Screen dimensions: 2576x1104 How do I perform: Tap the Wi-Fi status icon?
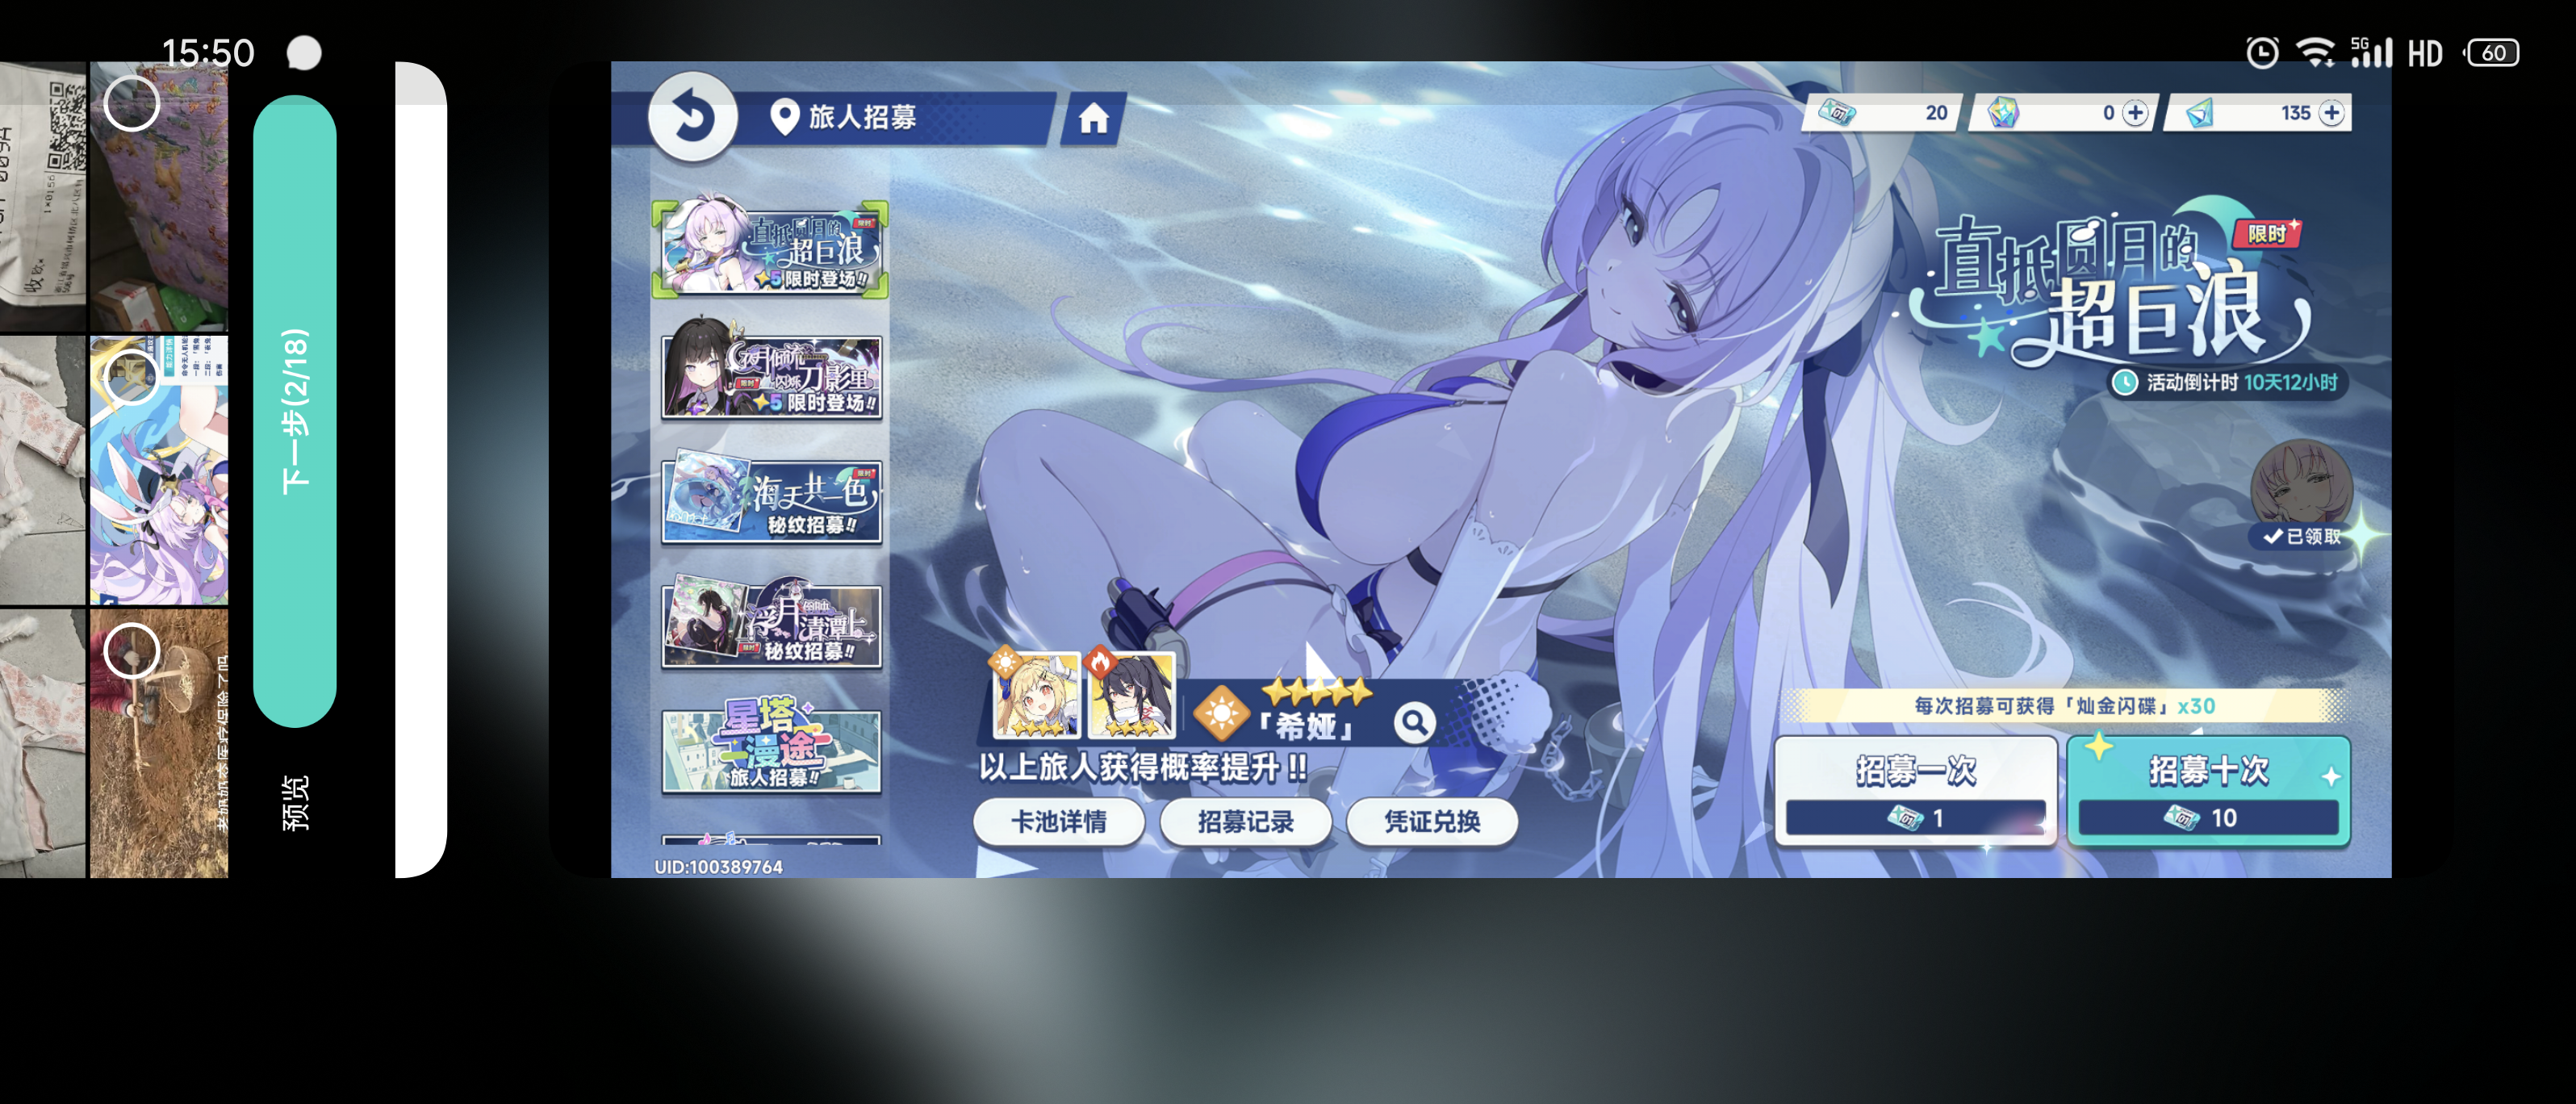(x=2315, y=52)
